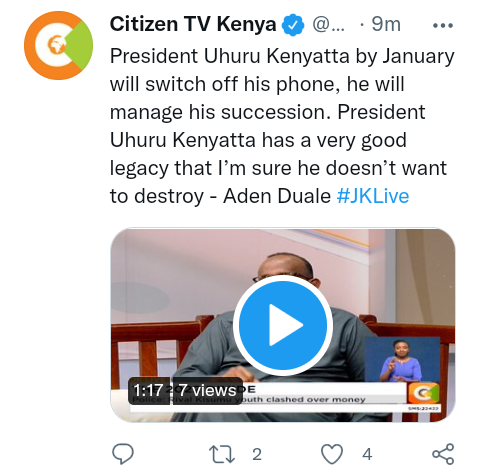Click the Citizen TV Kenya display name

pyautogui.click(x=193, y=25)
